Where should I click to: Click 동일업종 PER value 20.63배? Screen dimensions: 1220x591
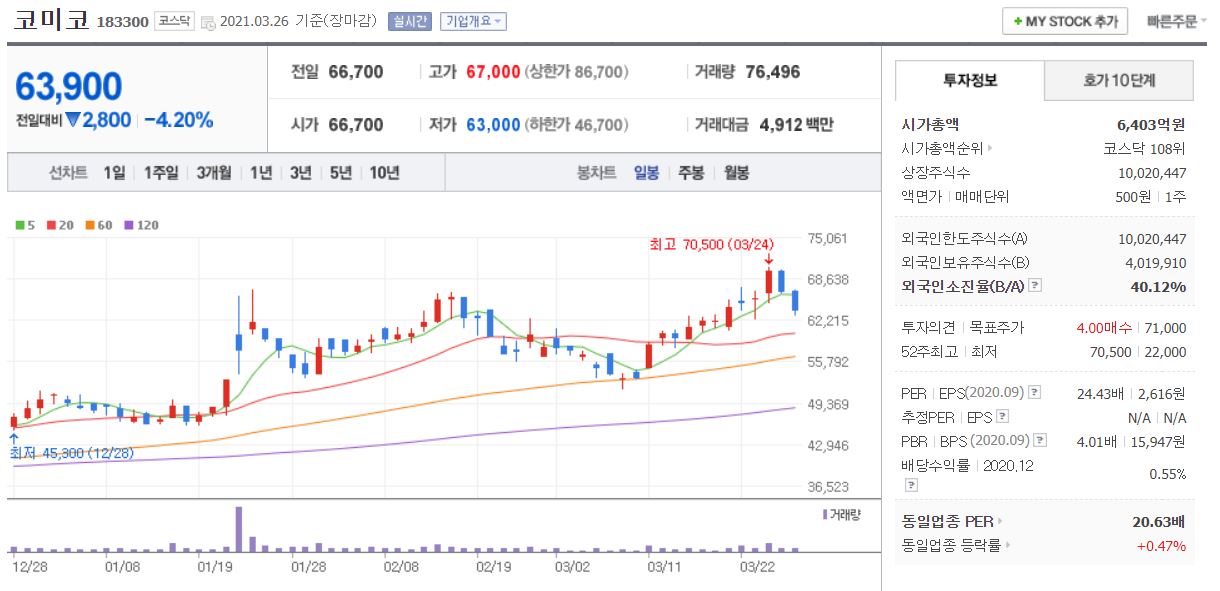click(x=1158, y=521)
